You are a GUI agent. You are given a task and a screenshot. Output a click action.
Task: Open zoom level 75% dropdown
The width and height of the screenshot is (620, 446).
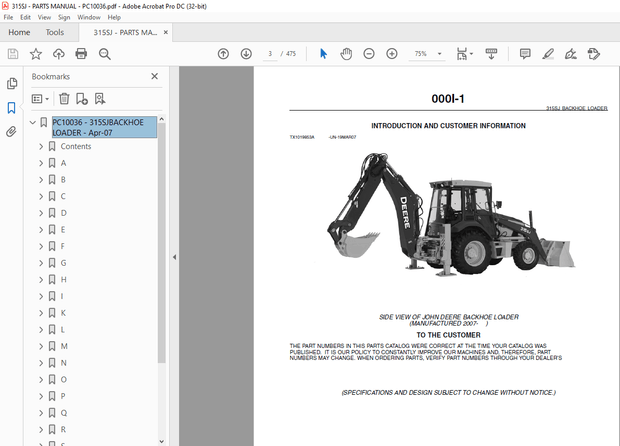(439, 54)
